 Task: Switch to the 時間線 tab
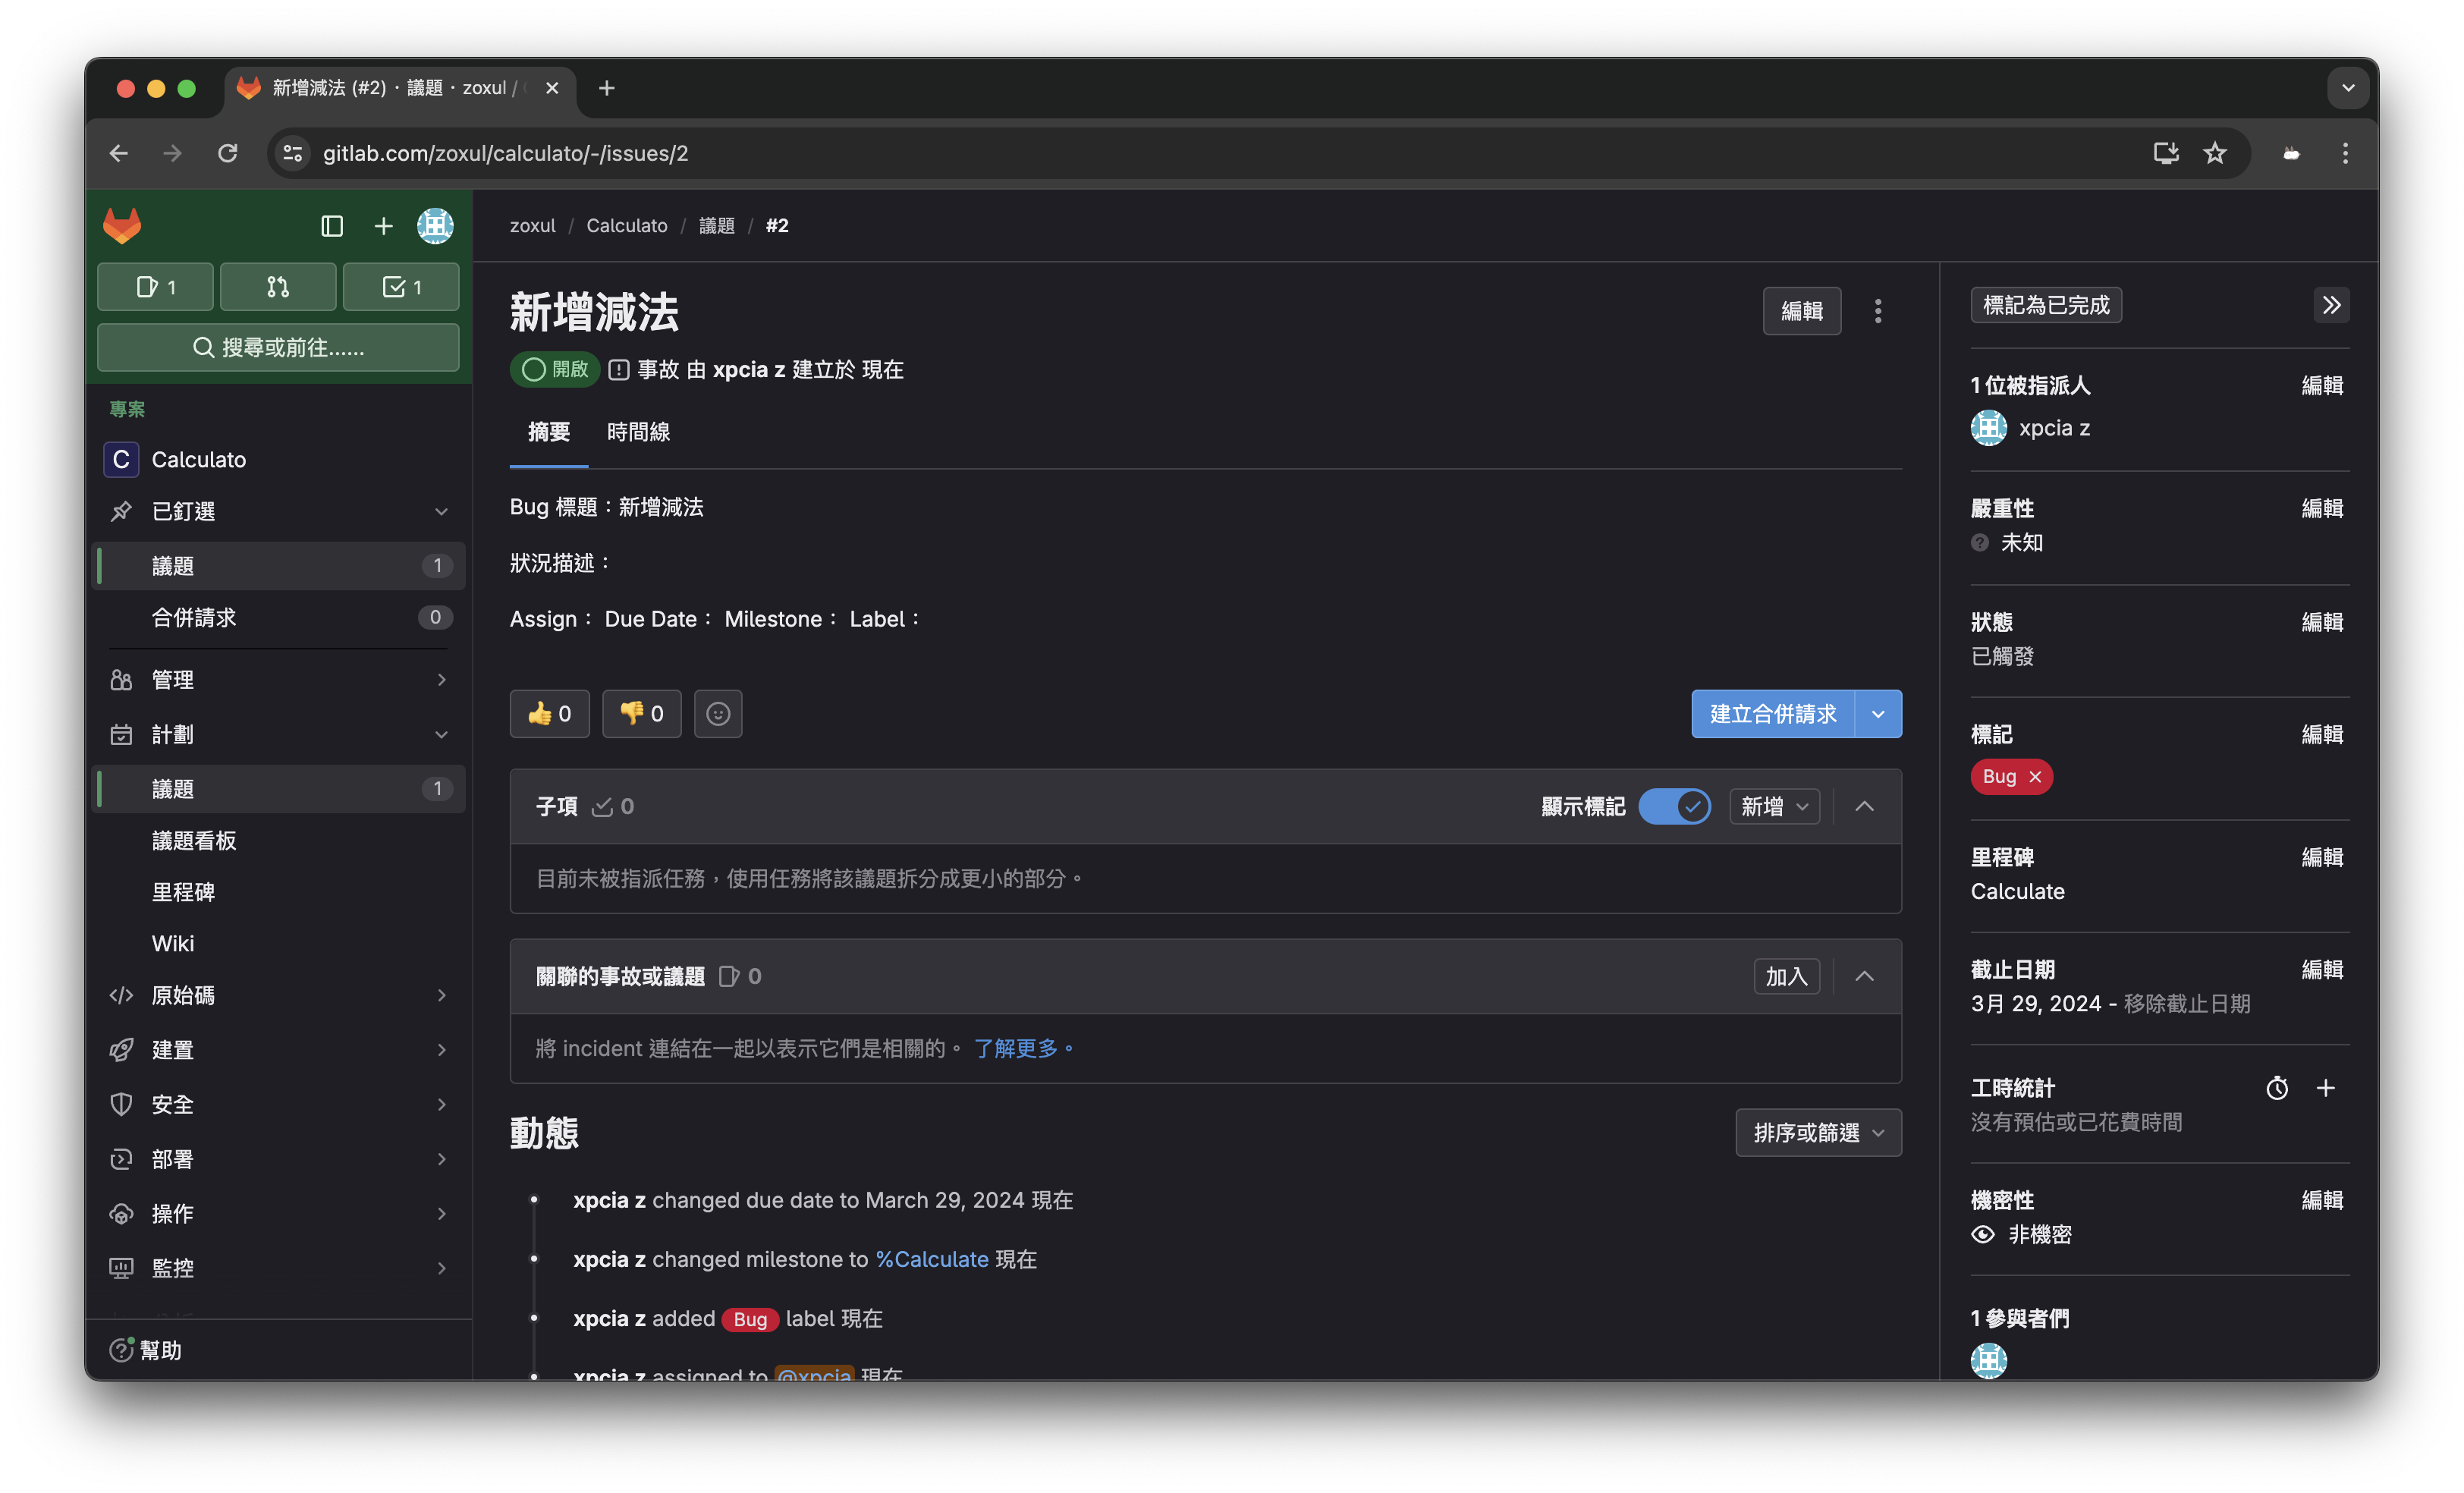click(x=638, y=432)
